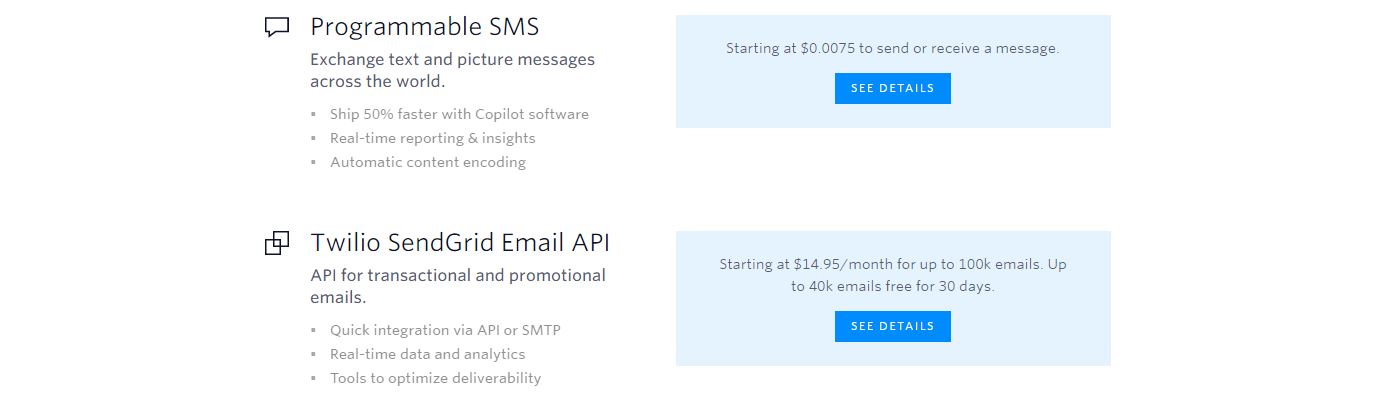Click the 'Automatic content encoding' bullet

click(x=428, y=162)
